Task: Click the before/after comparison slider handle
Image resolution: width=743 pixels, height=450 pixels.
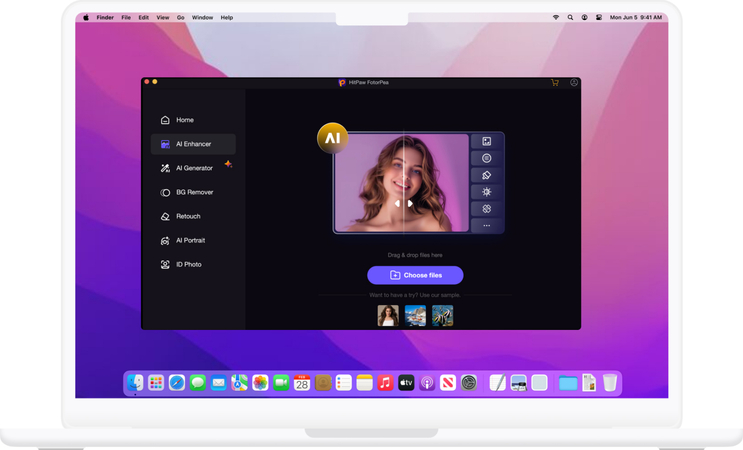Action: coord(403,203)
